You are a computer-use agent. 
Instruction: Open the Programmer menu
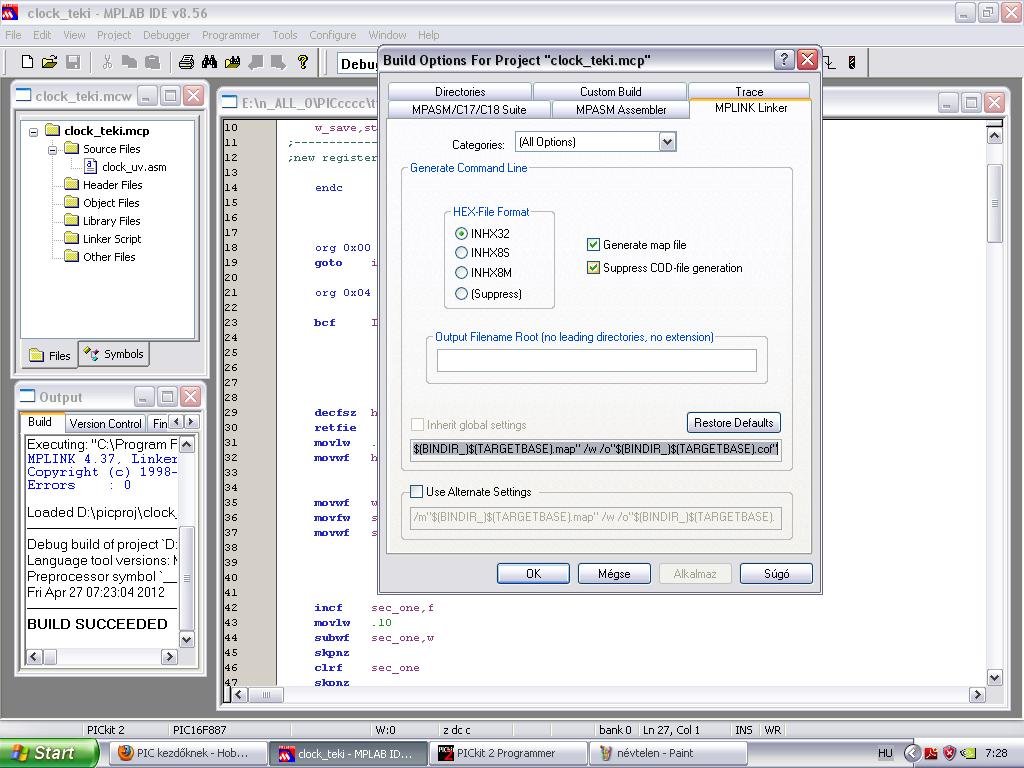coord(231,35)
